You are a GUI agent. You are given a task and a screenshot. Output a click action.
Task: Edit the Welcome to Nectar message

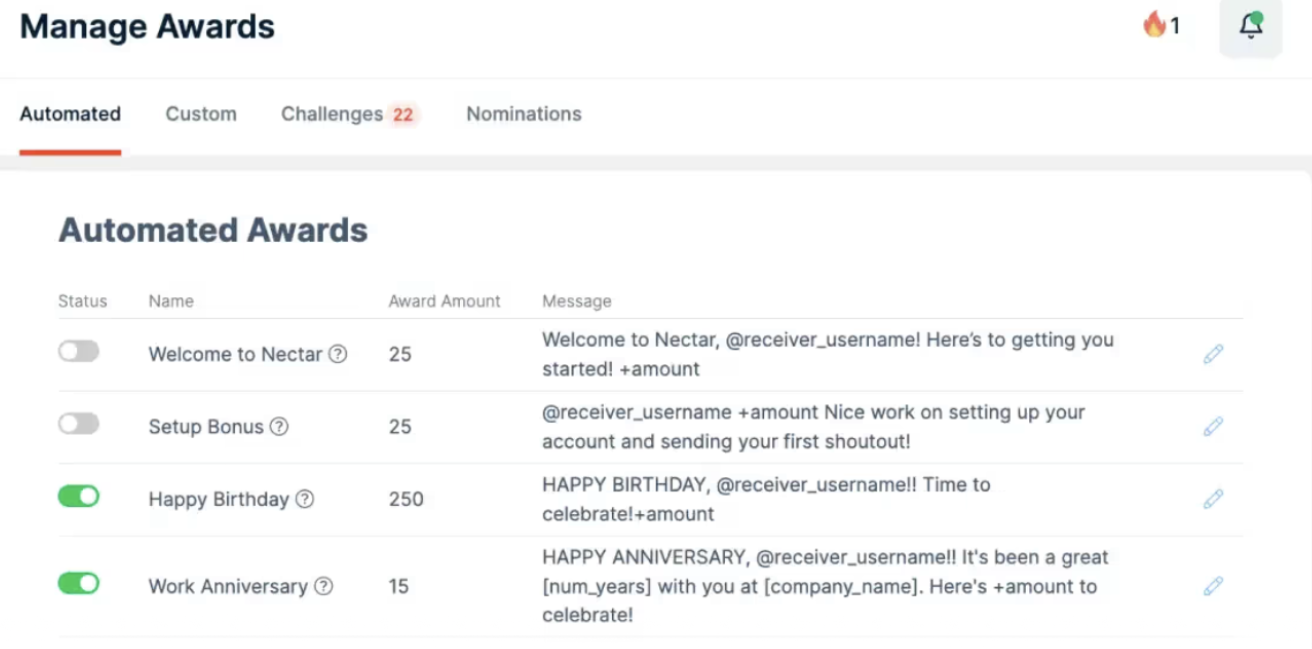point(1212,354)
